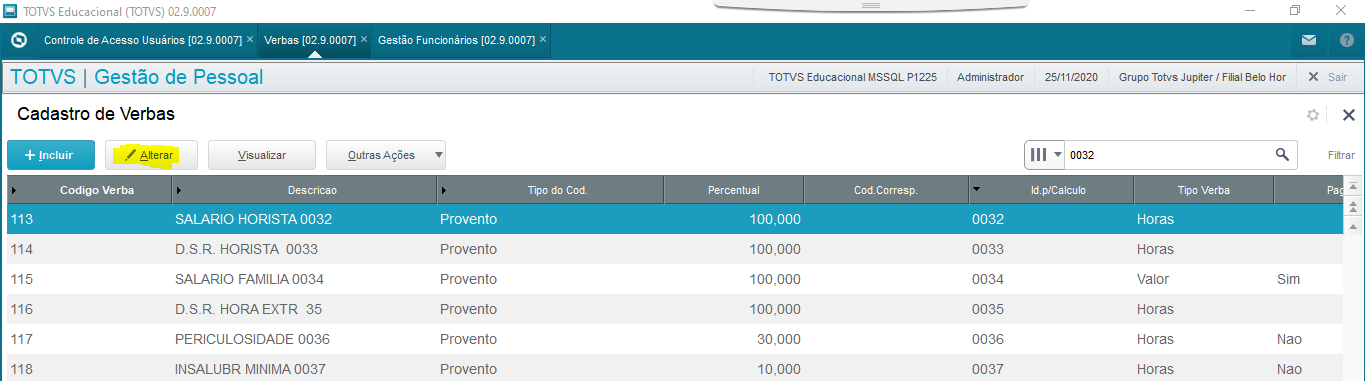Open the messages envelope icon
Screen dimensions: 1365x381
click(1309, 40)
